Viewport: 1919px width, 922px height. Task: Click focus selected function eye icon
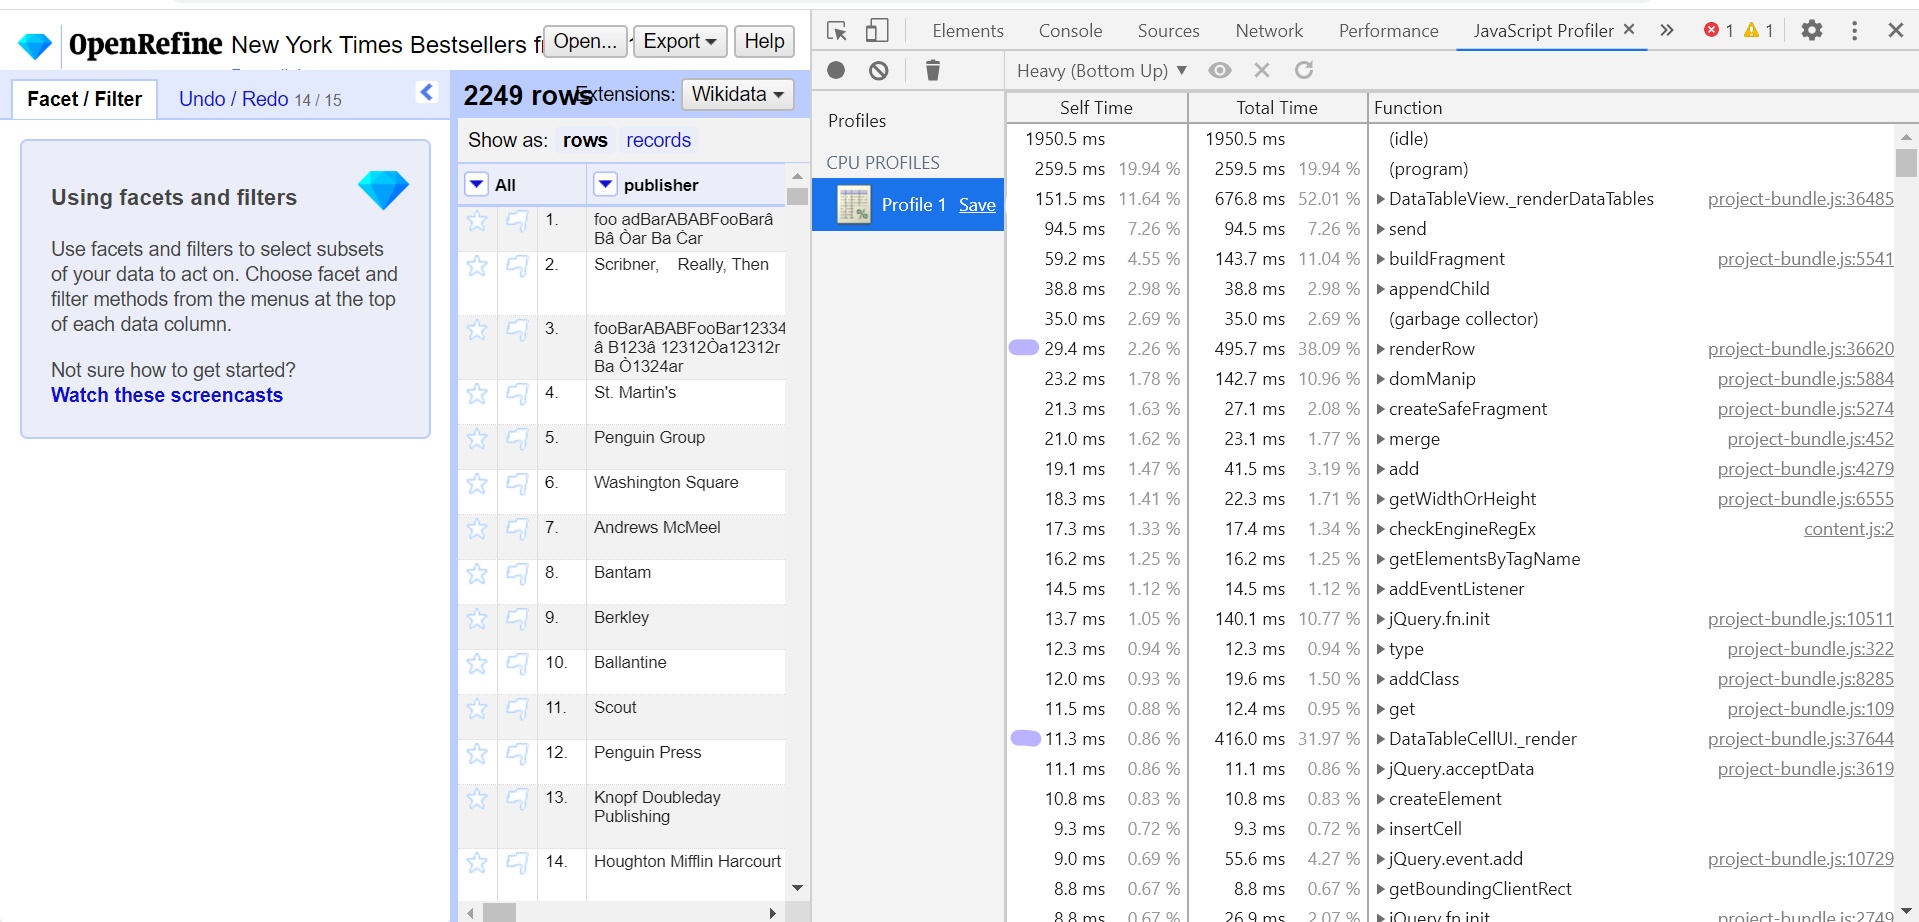pyautogui.click(x=1219, y=70)
